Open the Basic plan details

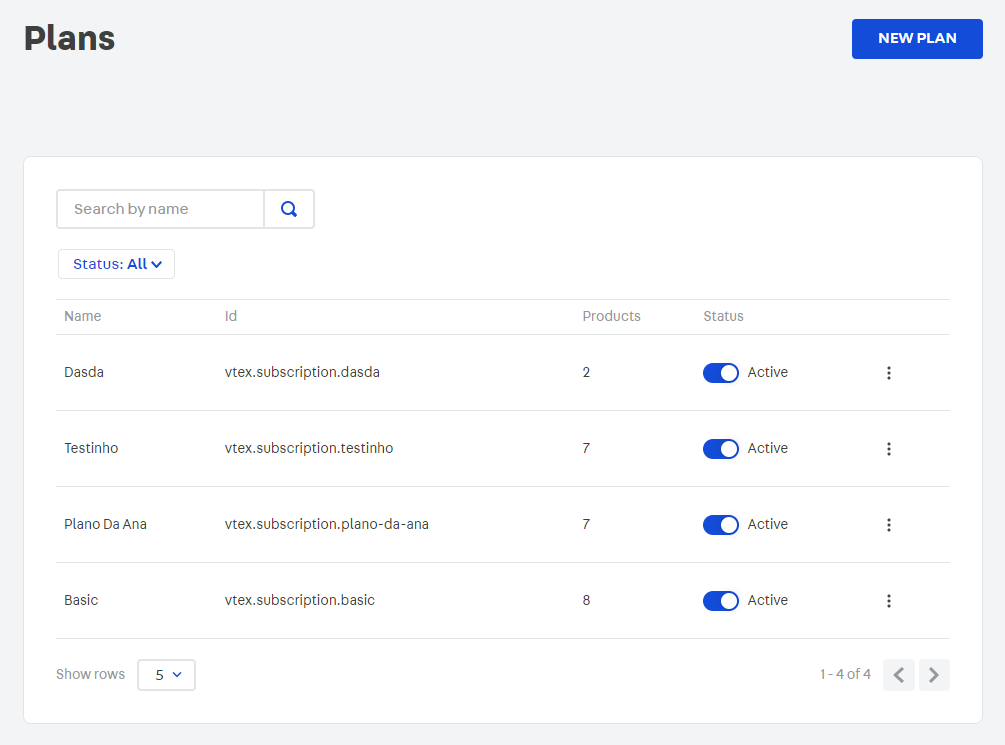point(80,600)
